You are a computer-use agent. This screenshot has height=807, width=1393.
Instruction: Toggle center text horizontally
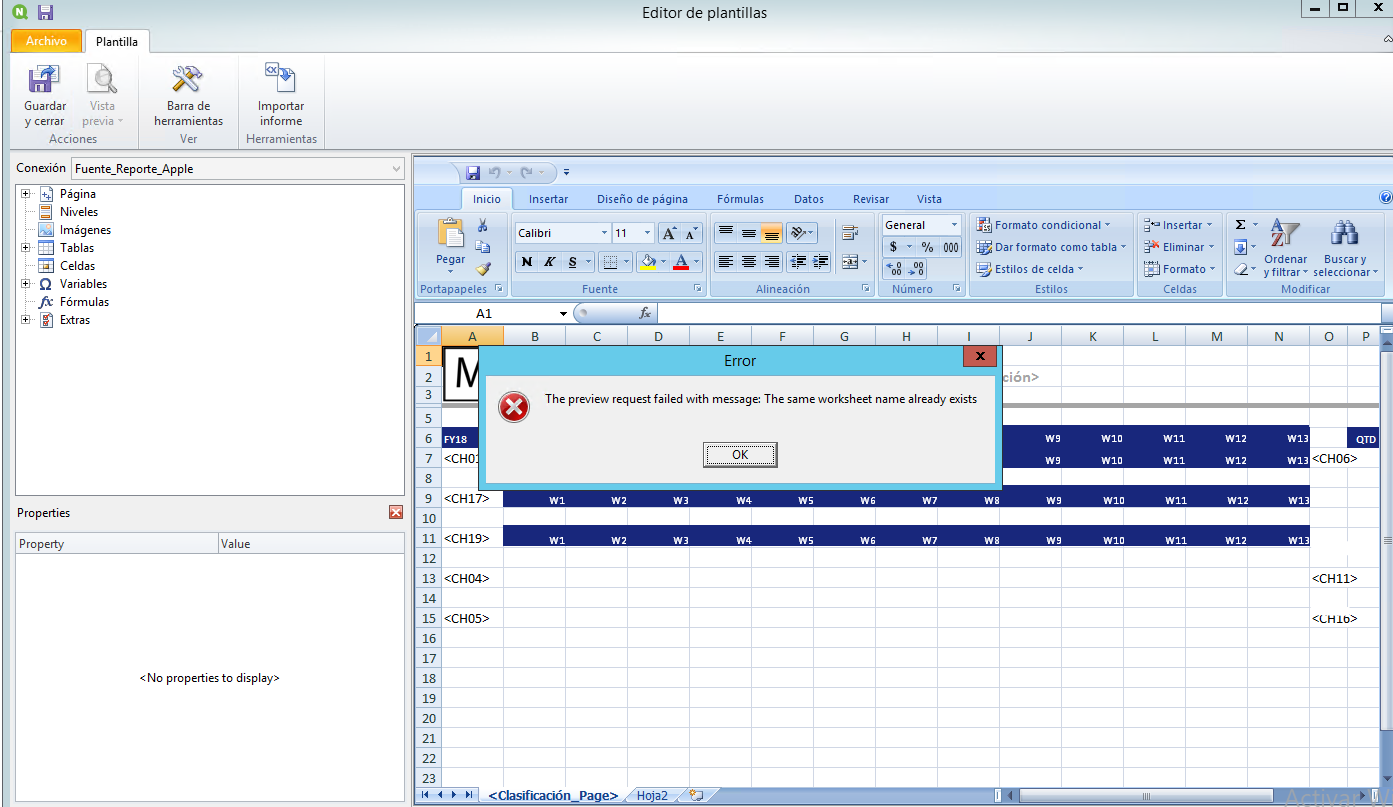(749, 262)
